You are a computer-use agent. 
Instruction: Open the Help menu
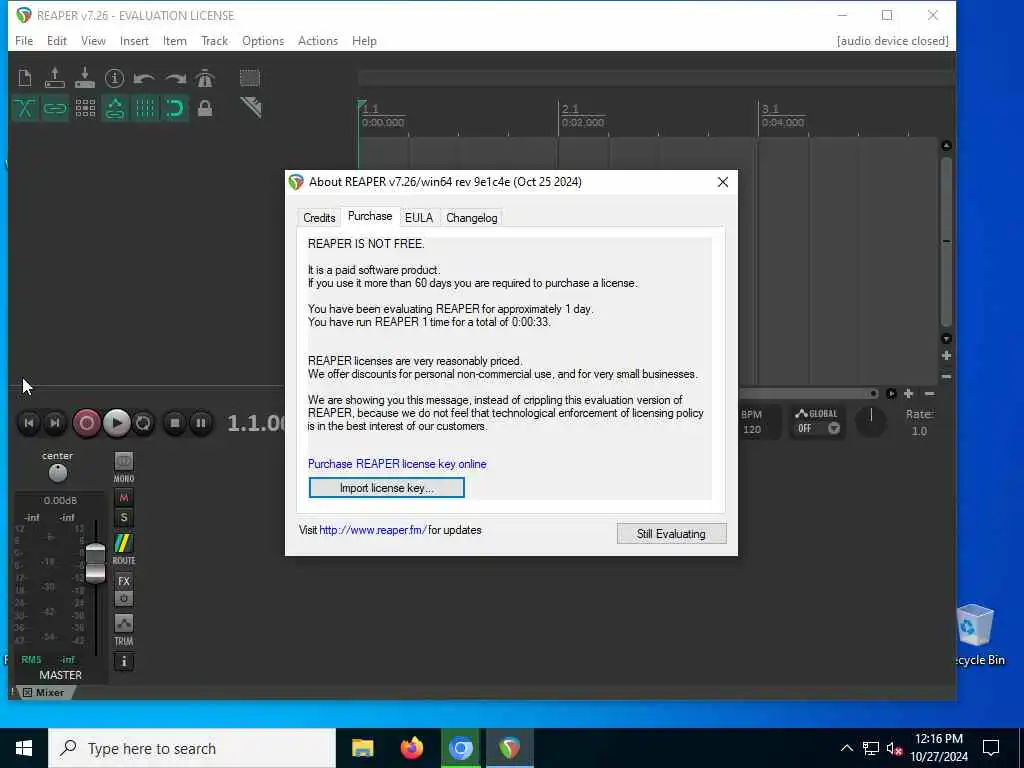[x=364, y=40]
